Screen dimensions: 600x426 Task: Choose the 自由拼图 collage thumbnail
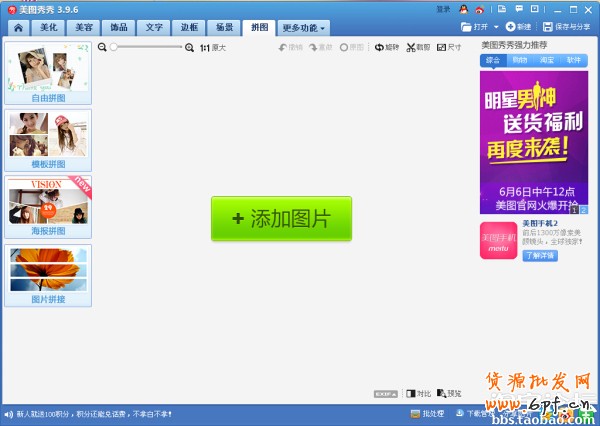pyautogui.click(x=47, y=70)
